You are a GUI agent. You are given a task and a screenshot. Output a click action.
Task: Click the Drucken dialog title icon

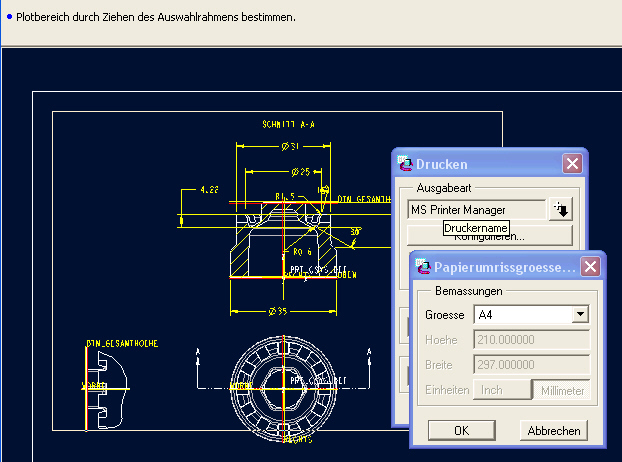pos(406,164)
